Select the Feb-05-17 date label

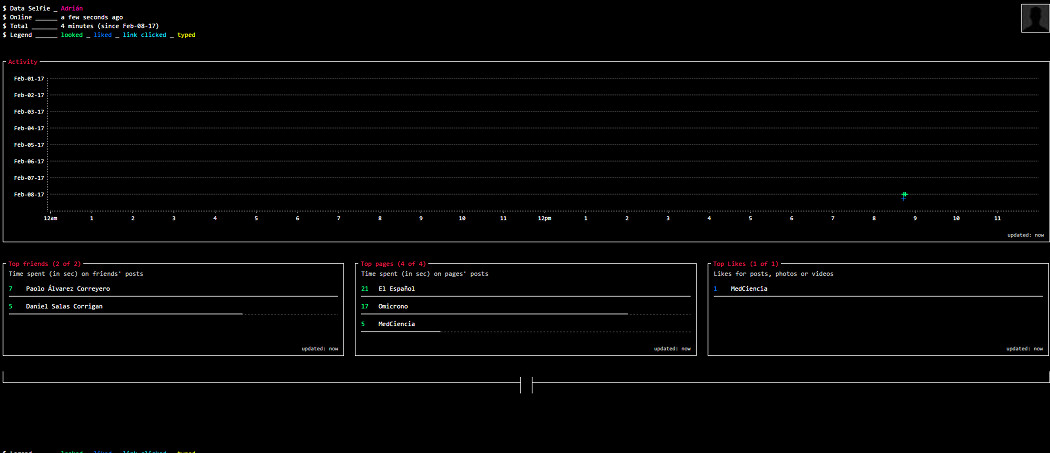tap(29, 145)
